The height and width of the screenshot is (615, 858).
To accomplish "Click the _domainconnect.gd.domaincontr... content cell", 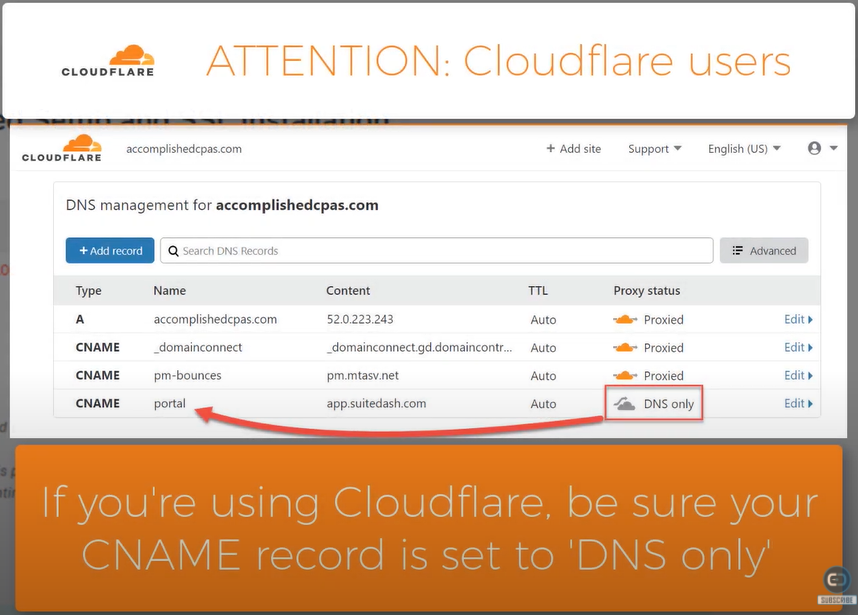I will (x=420, y=347).
